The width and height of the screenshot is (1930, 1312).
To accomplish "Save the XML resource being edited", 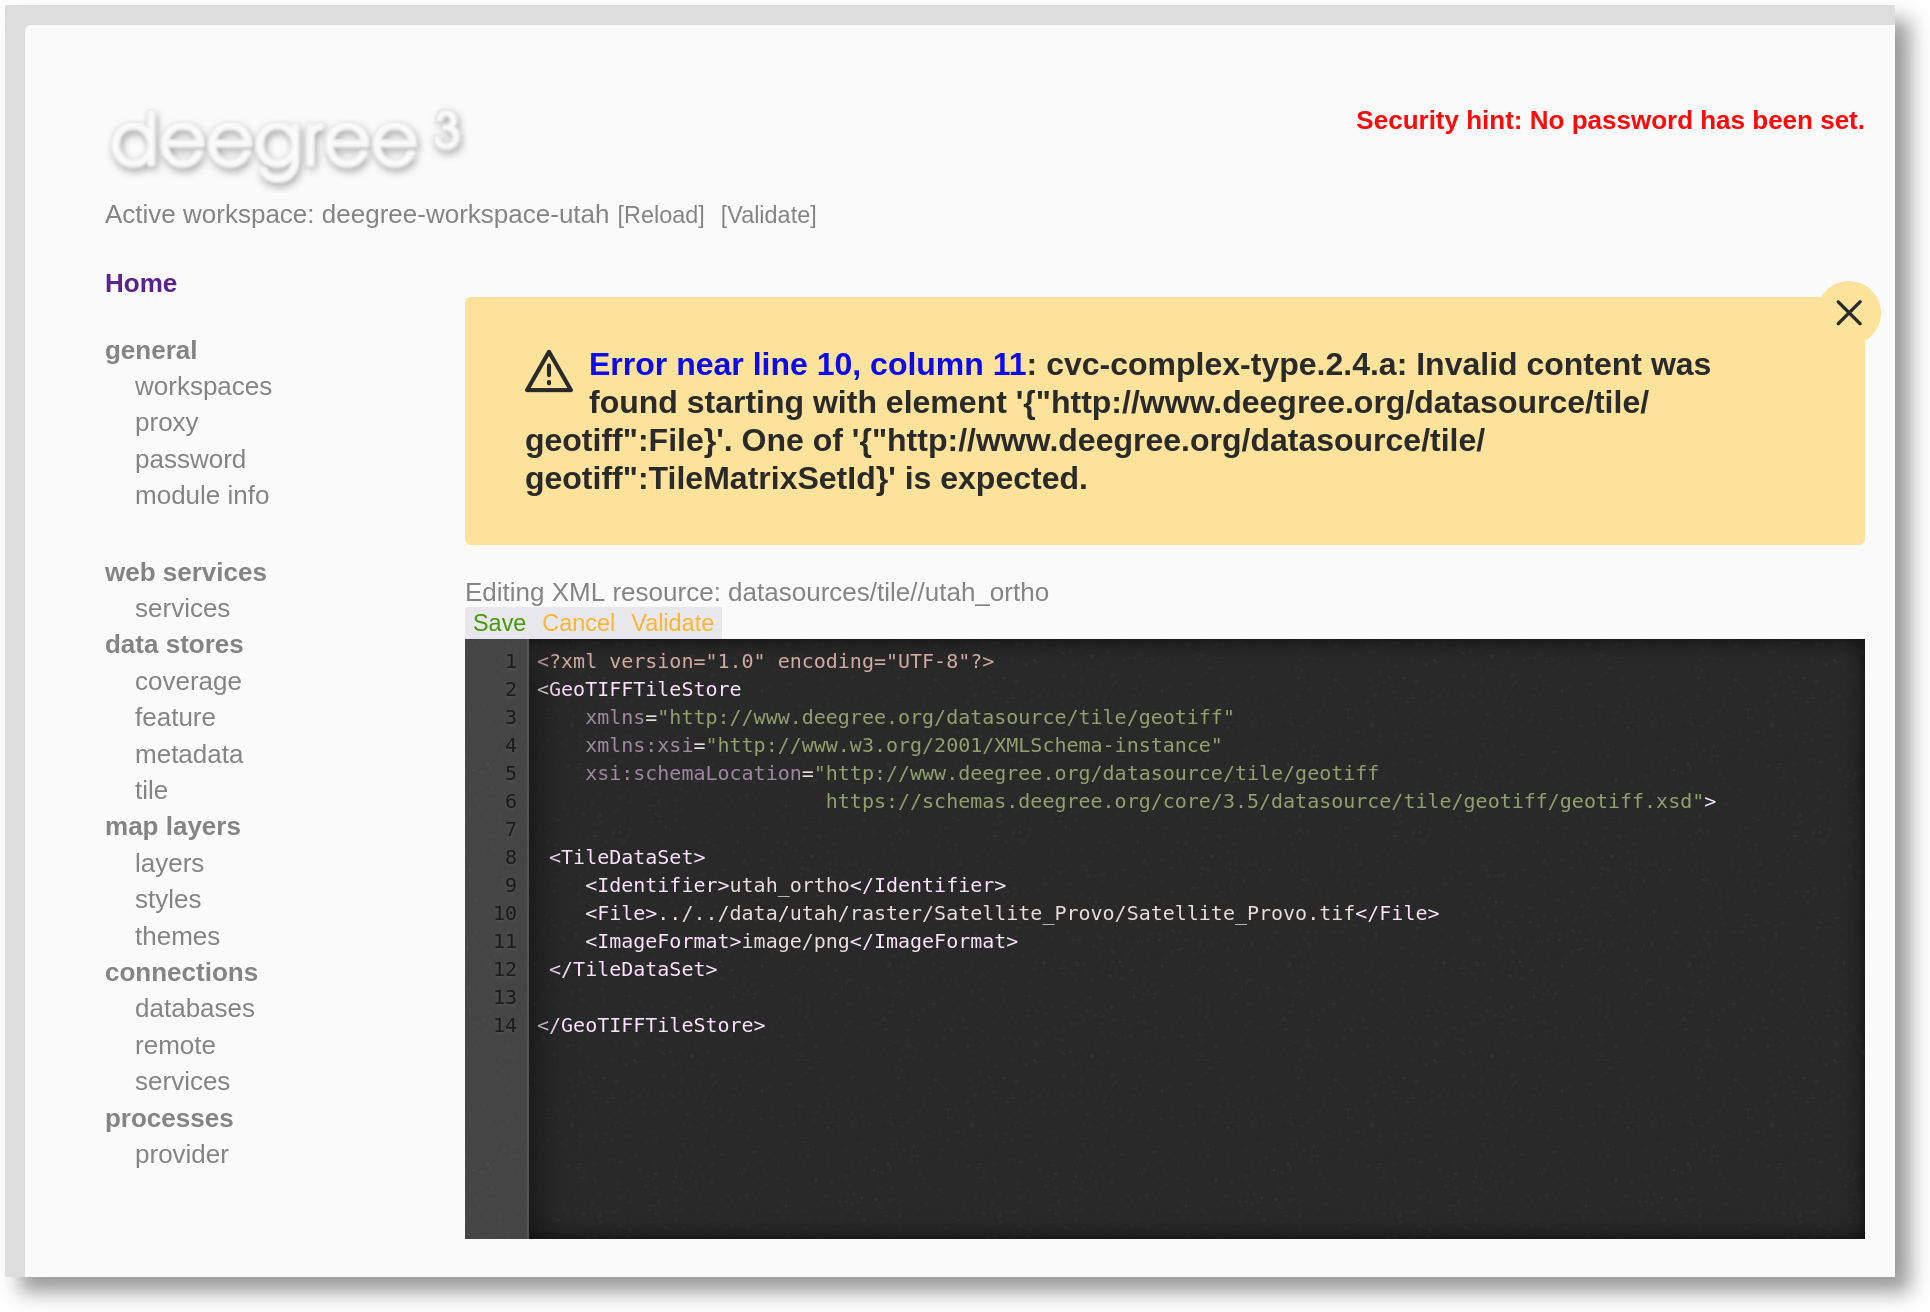I will tap(498, 623).
